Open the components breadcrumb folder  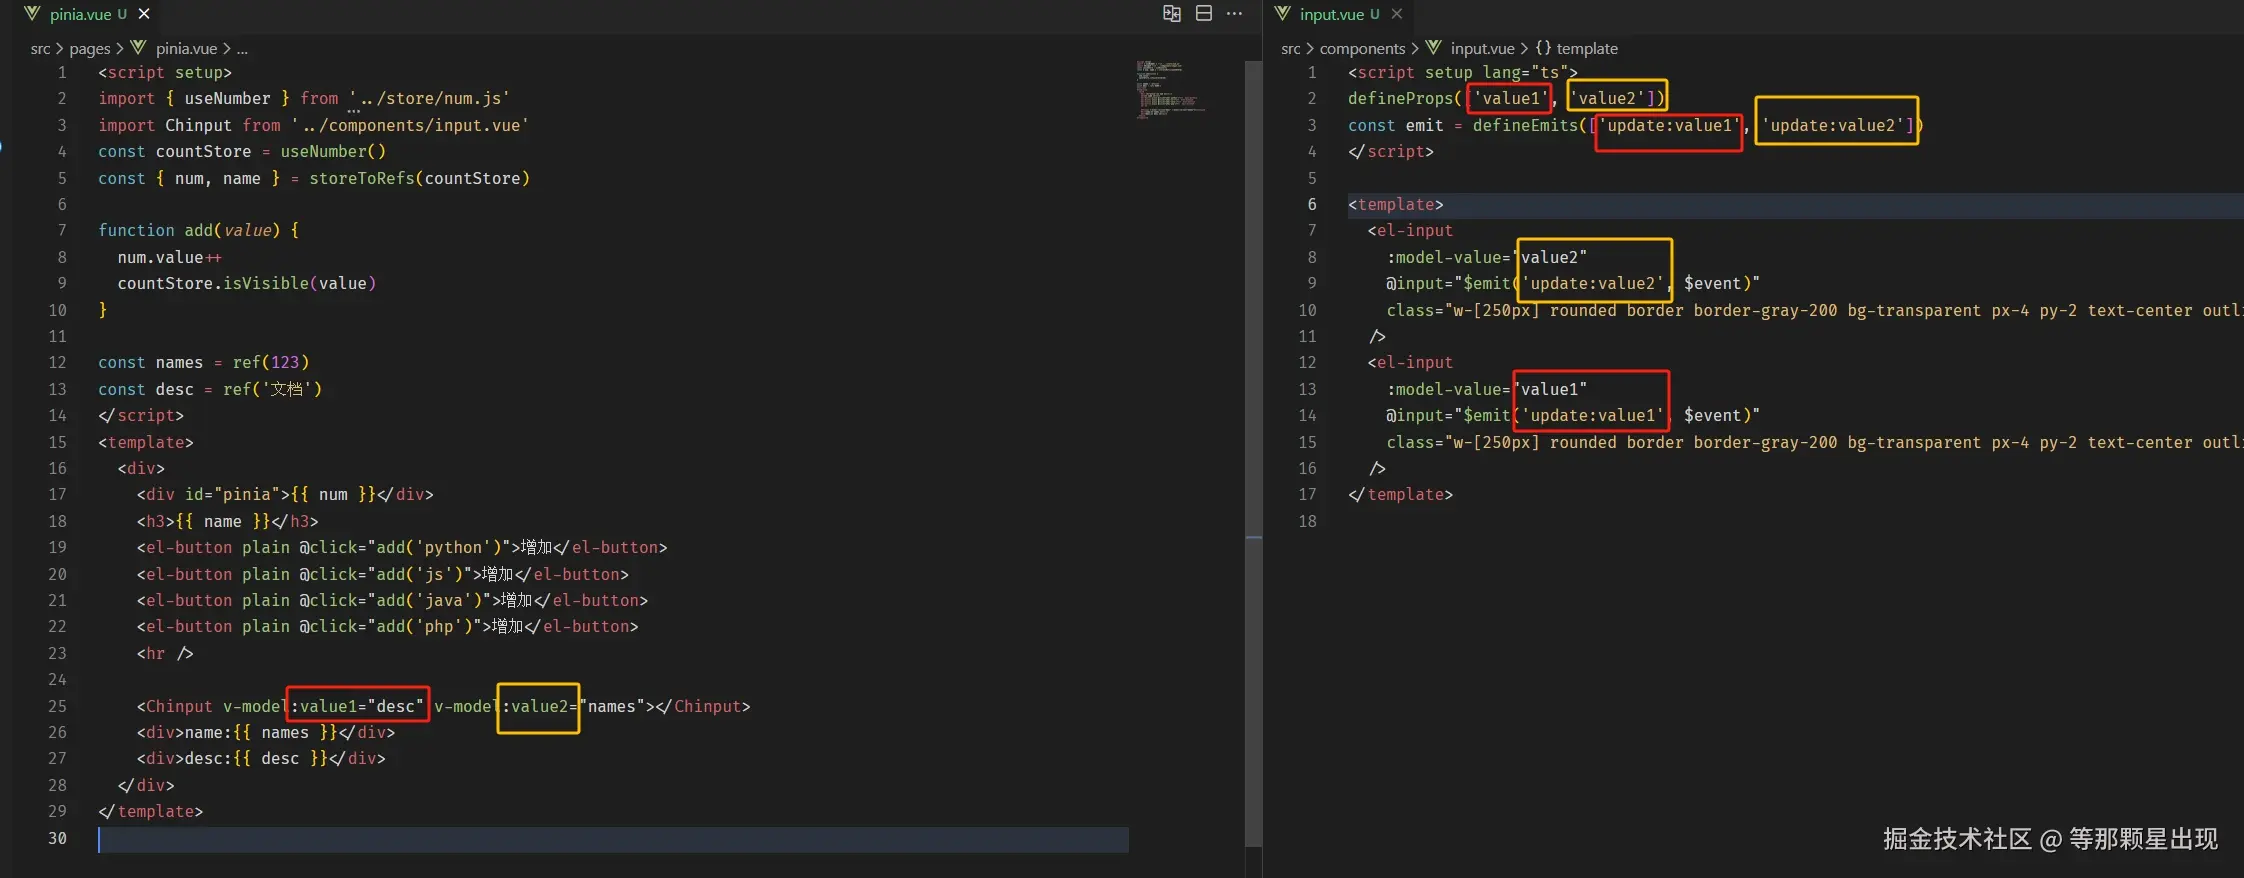pyautogui.click(x=1362, y=48)
